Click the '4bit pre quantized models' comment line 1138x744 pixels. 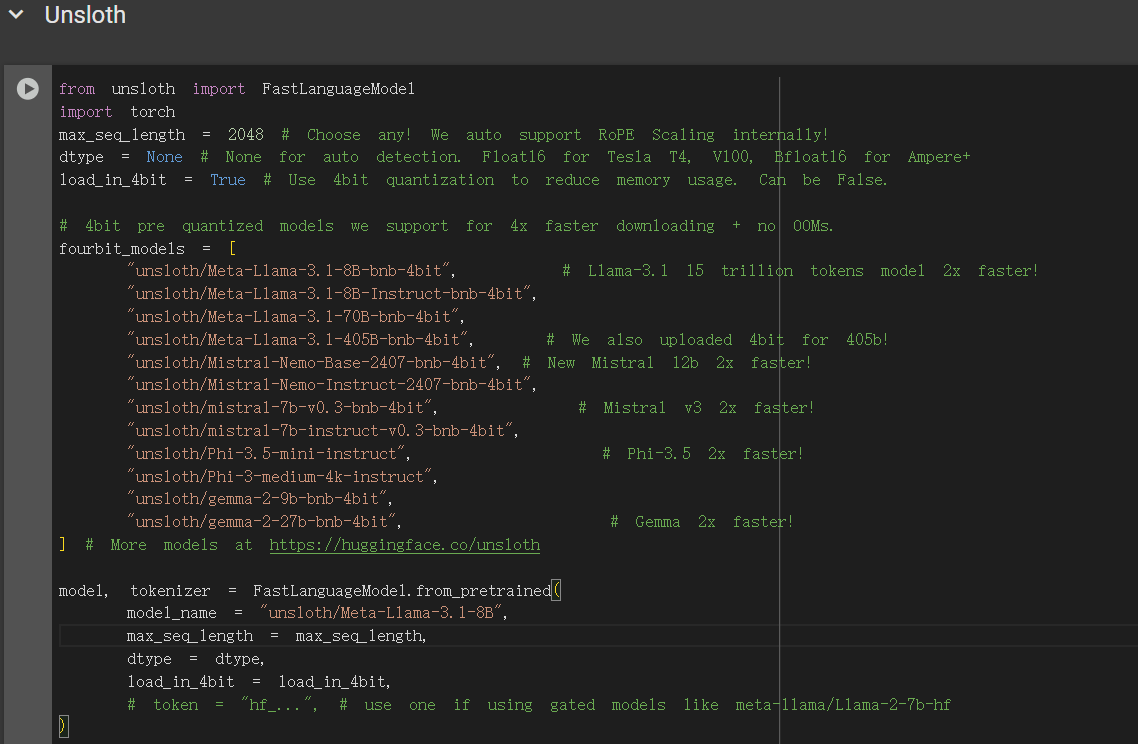point(446,226)
